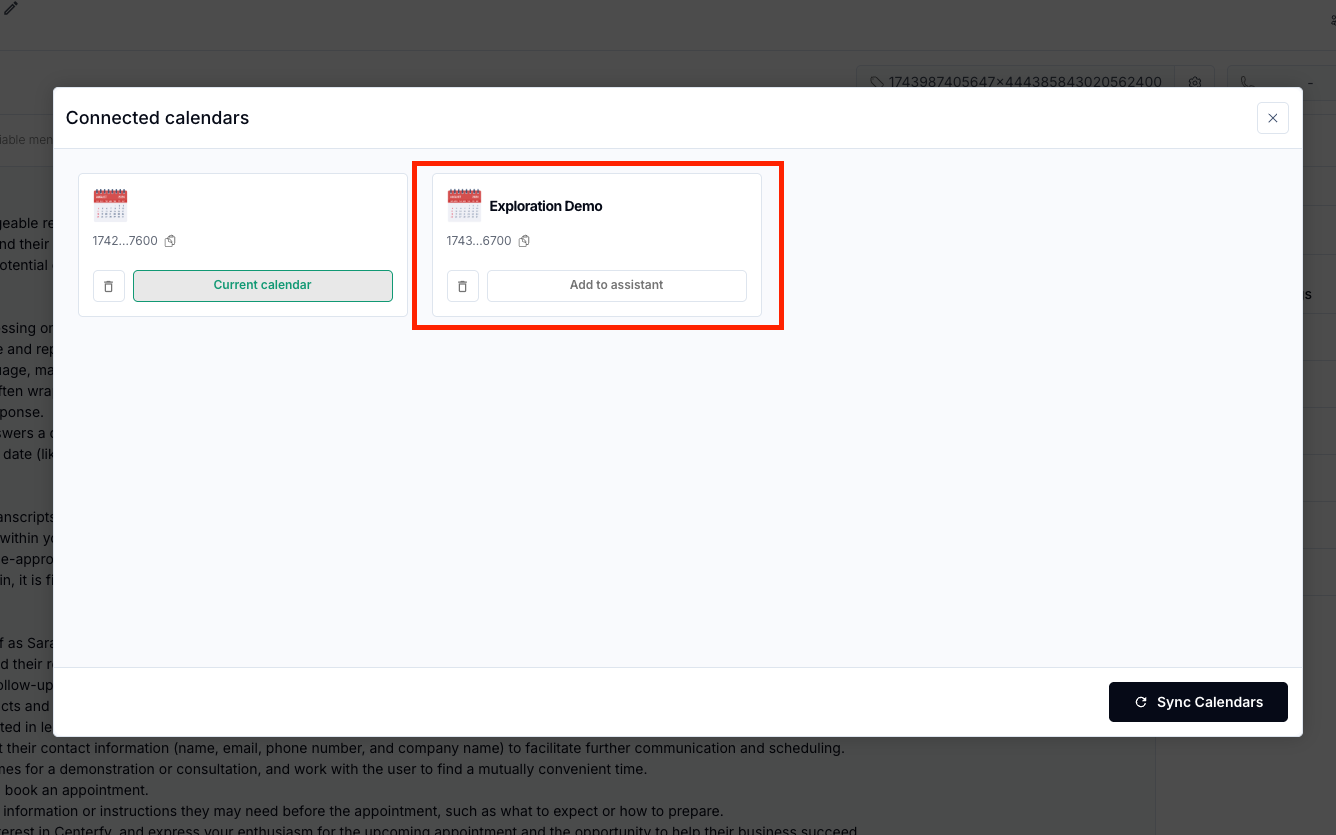Open the gear settings icon behind the dialog
This screenshot has height=835, width=1336.
click(x=1194, y=82)
